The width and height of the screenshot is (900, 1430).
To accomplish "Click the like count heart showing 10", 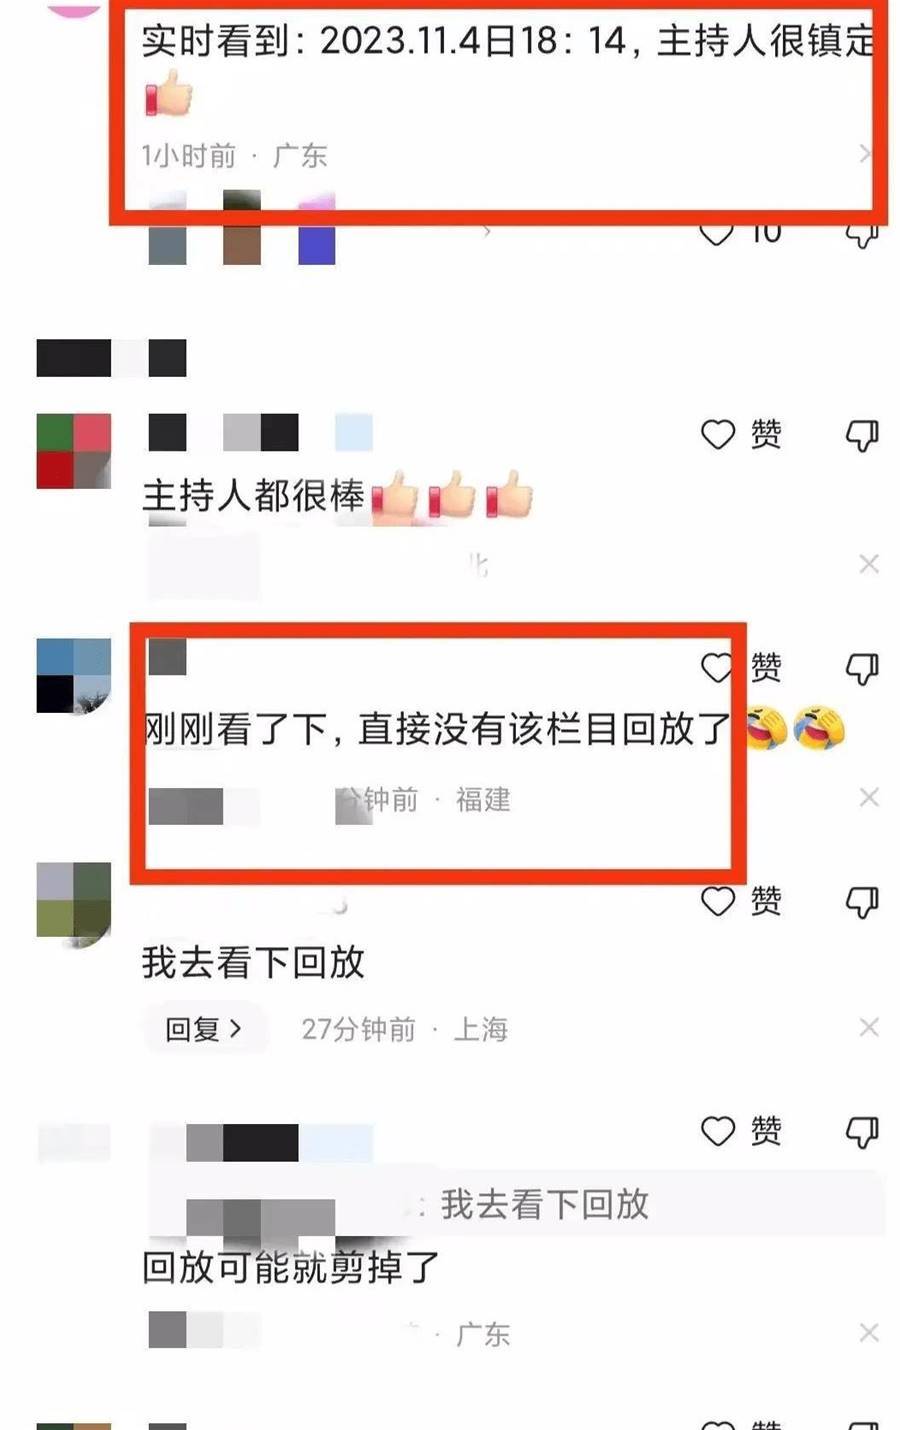I will coord(741,233).
